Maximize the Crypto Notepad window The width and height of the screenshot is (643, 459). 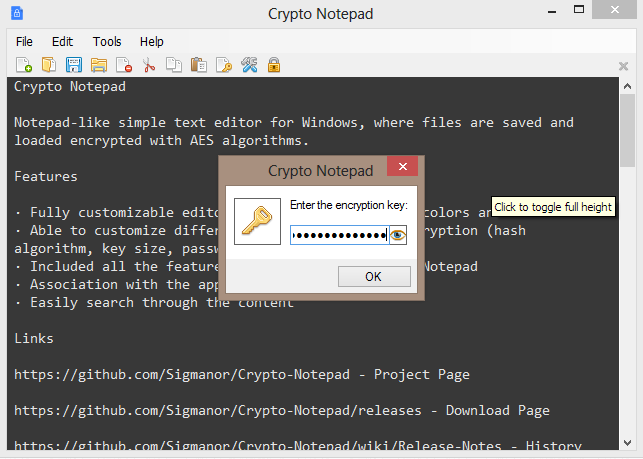coord(579,10)
